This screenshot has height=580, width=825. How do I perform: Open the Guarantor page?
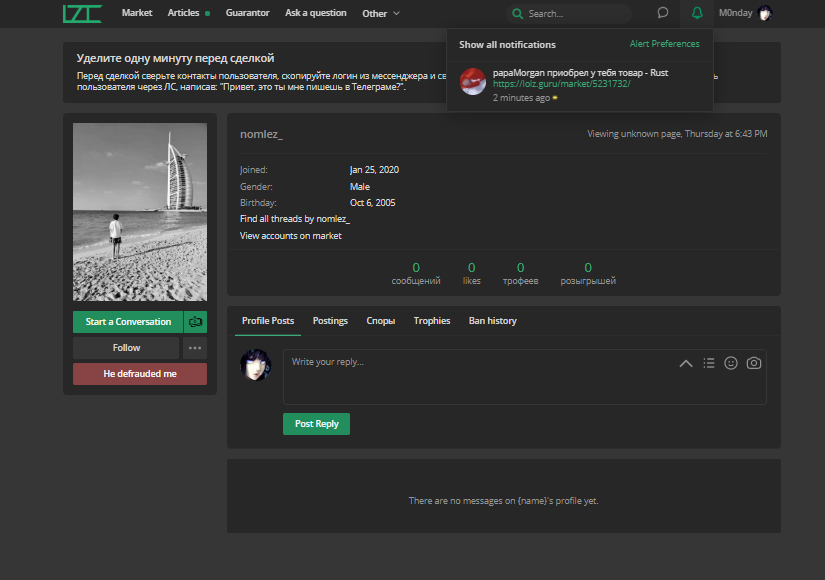click(247, 13)
